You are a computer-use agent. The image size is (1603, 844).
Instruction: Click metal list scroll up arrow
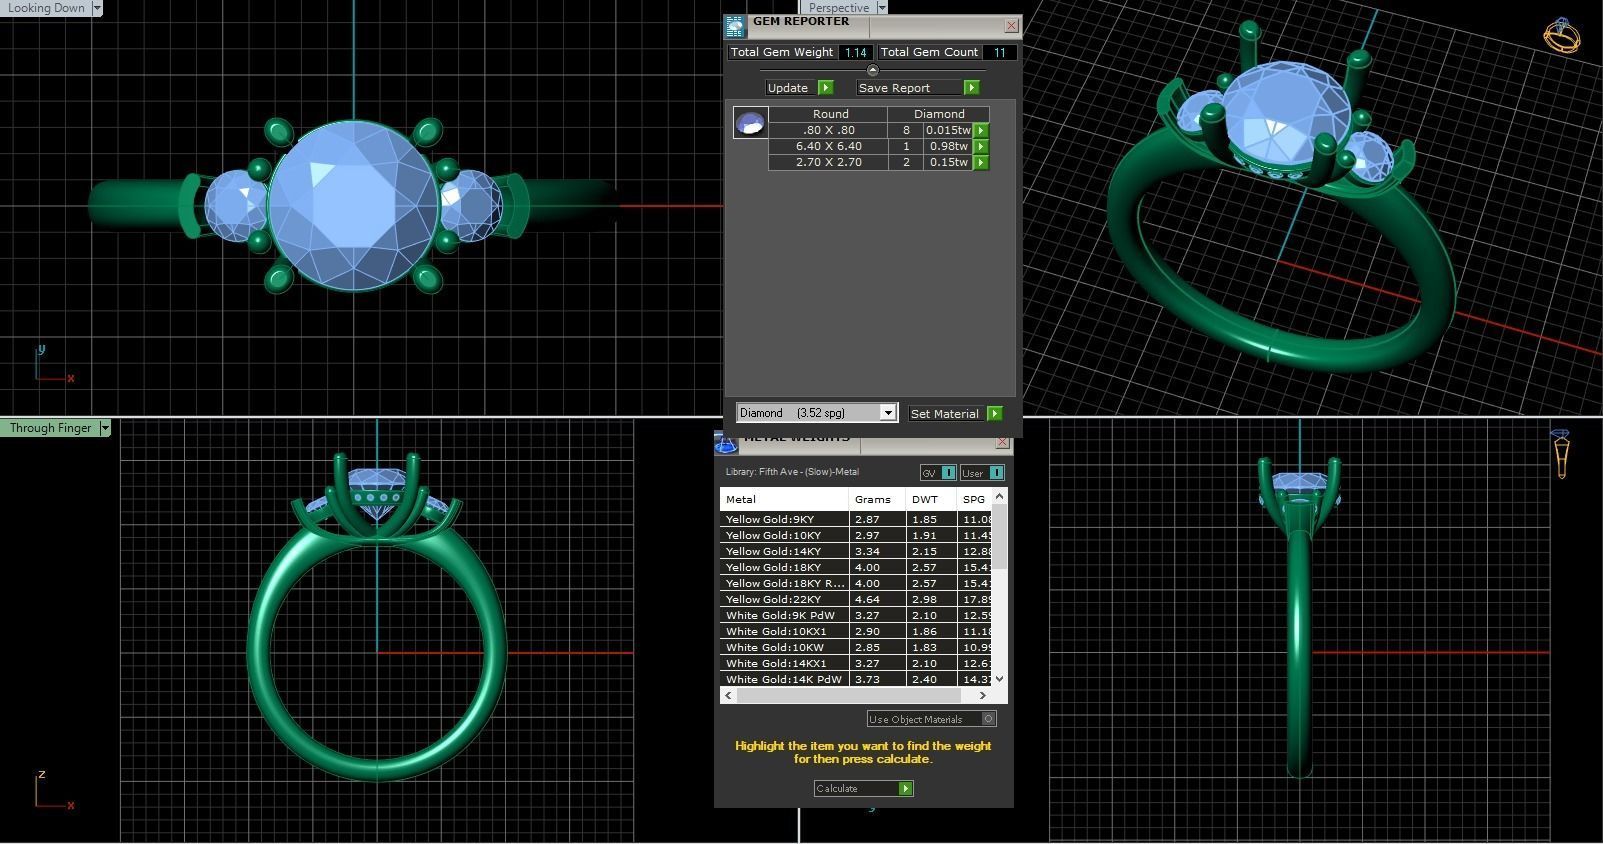(x=1000, y=497)
